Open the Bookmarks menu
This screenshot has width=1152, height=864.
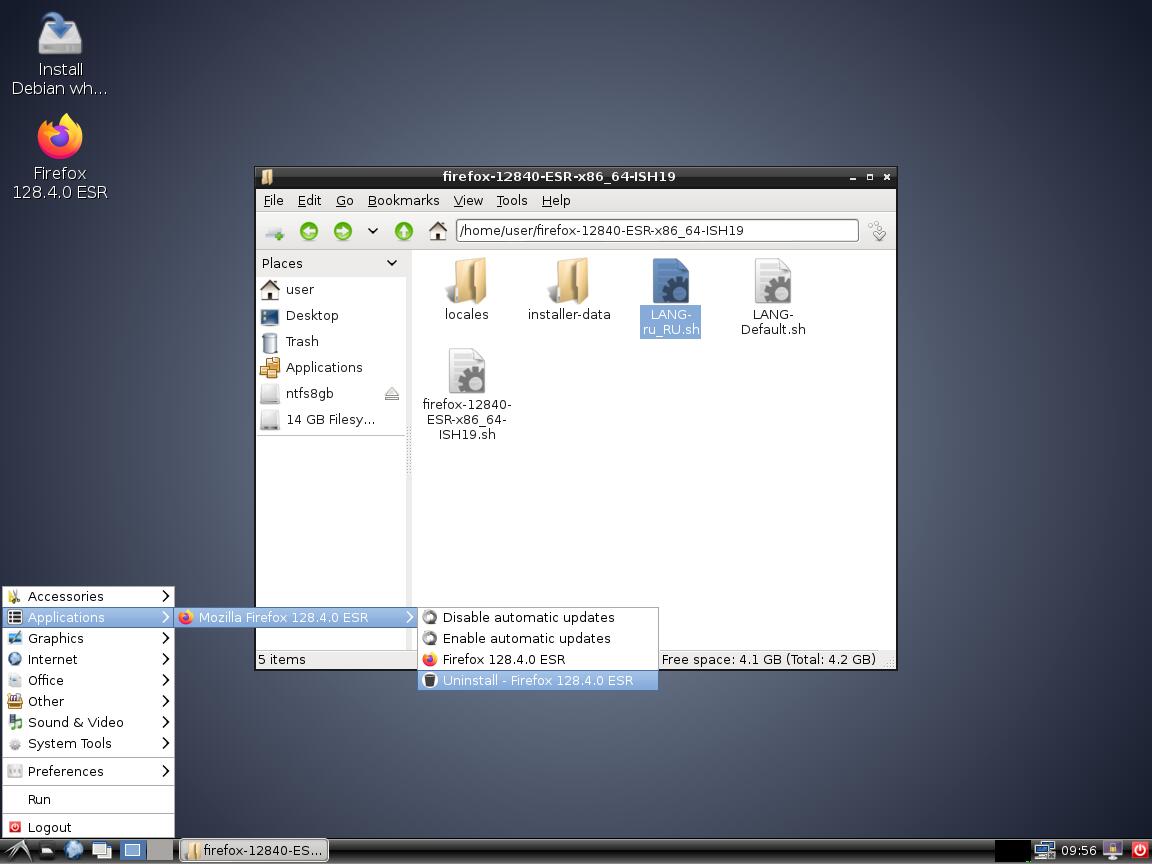point(403,201)
